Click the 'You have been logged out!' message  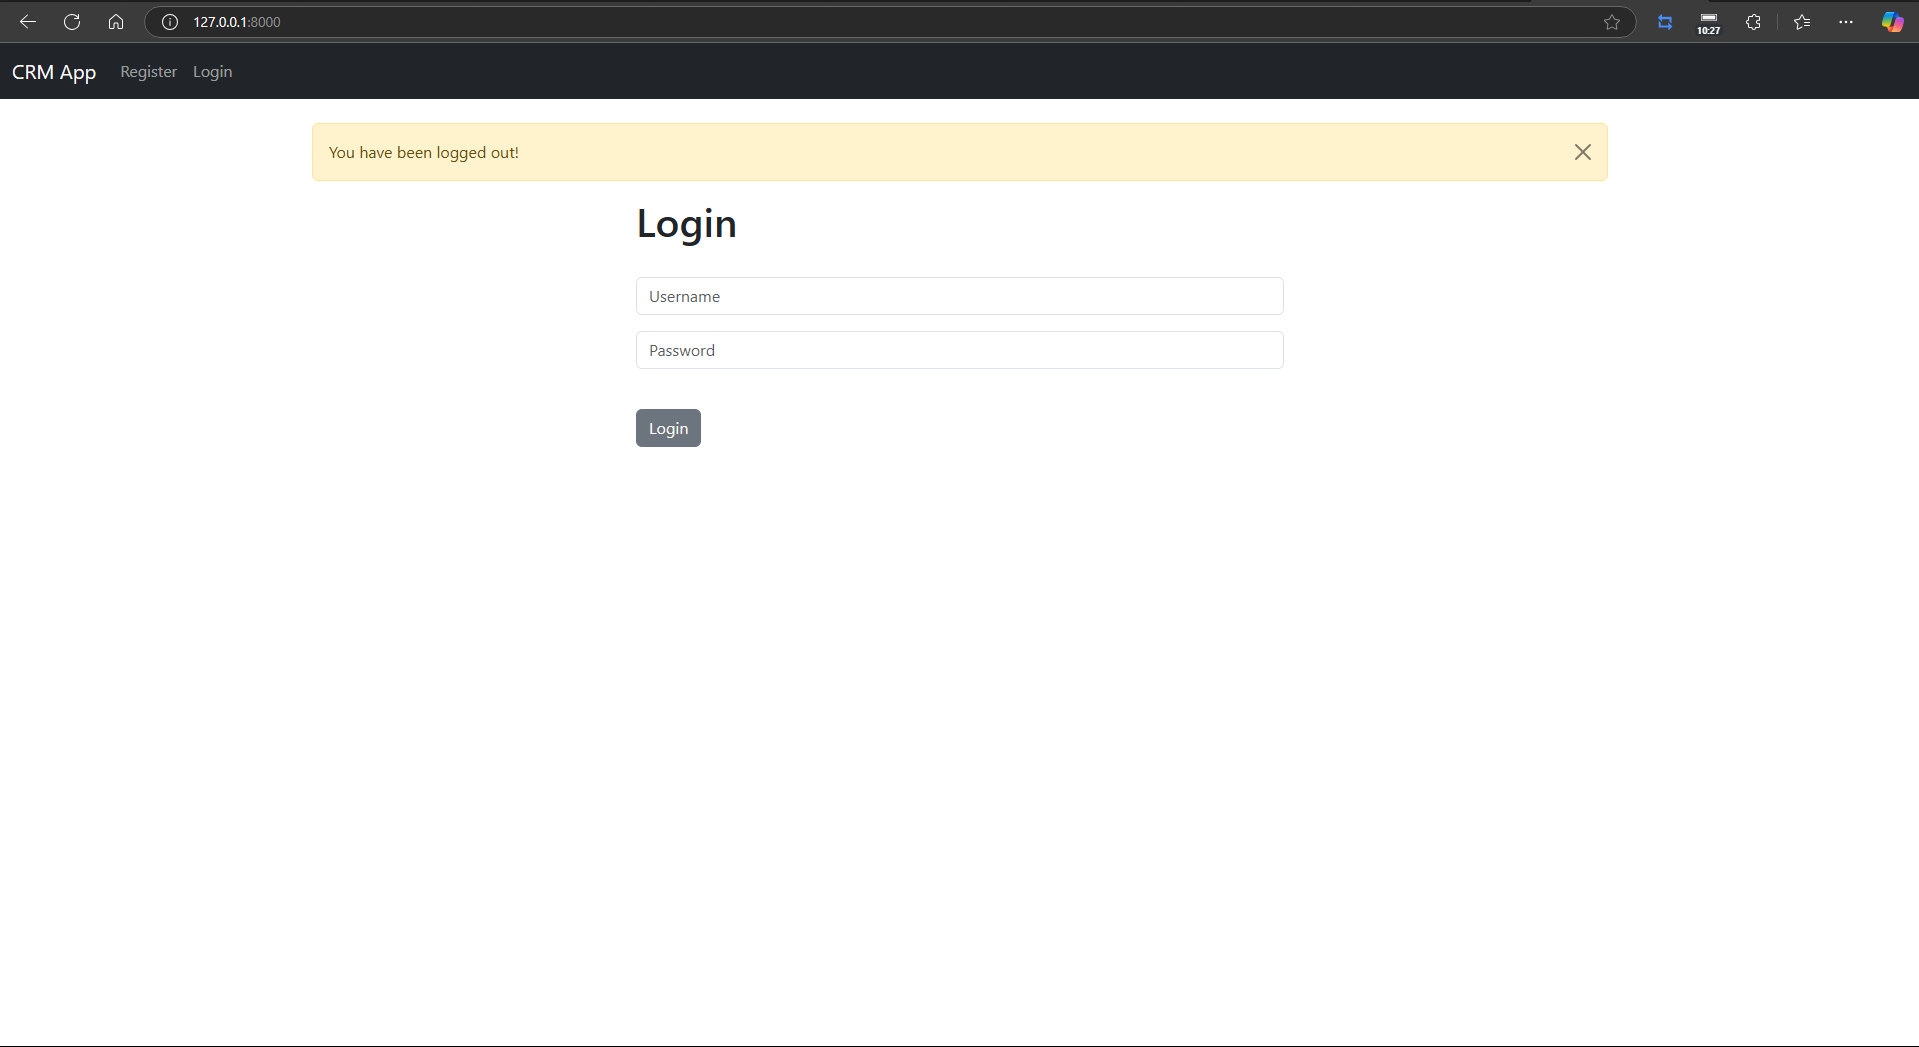pos(424,152)
